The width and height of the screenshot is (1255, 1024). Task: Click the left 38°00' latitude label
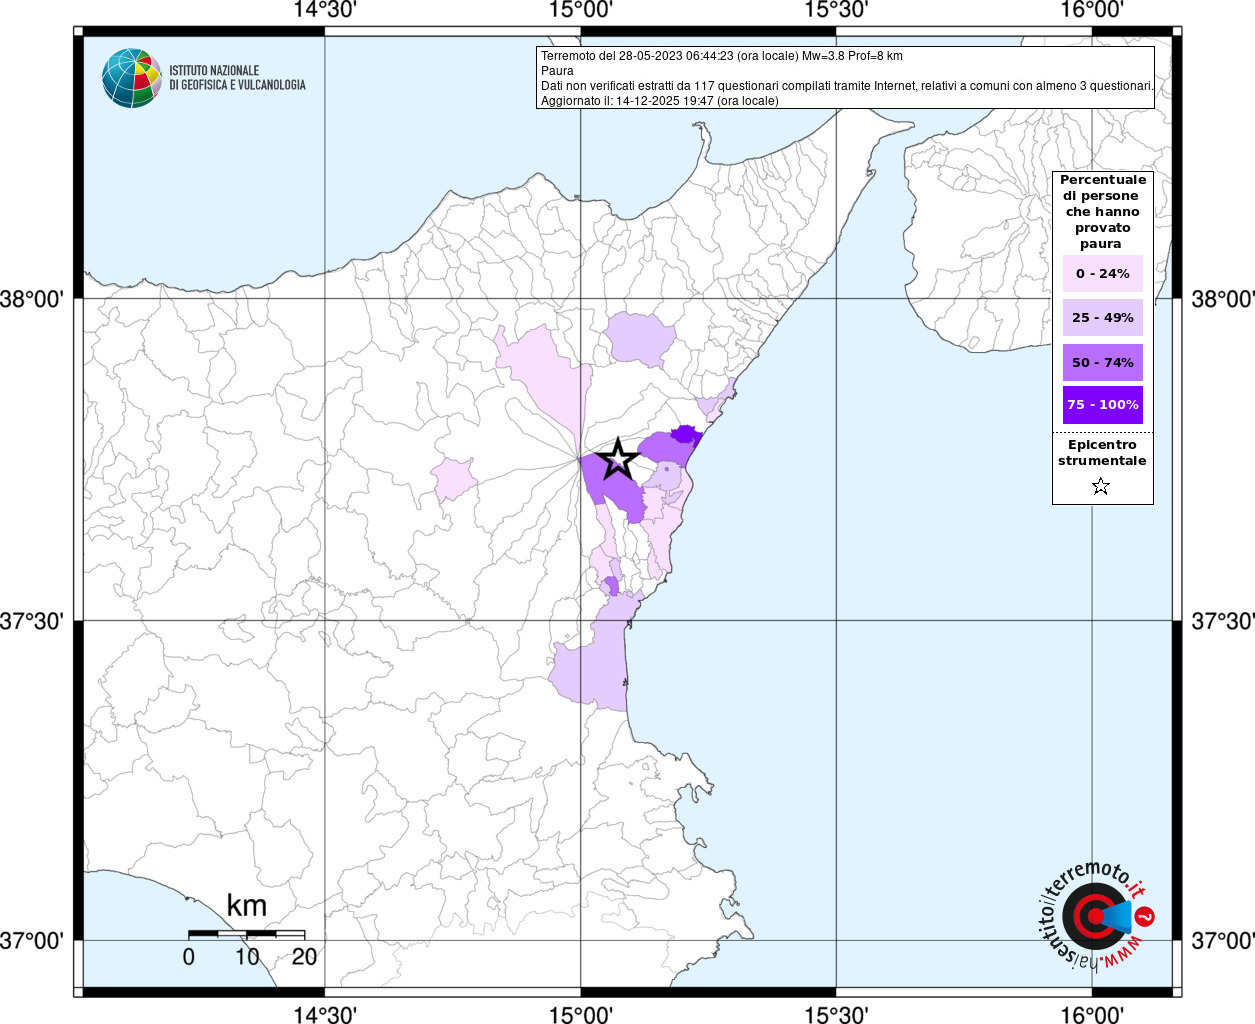(x=33, y=298)
